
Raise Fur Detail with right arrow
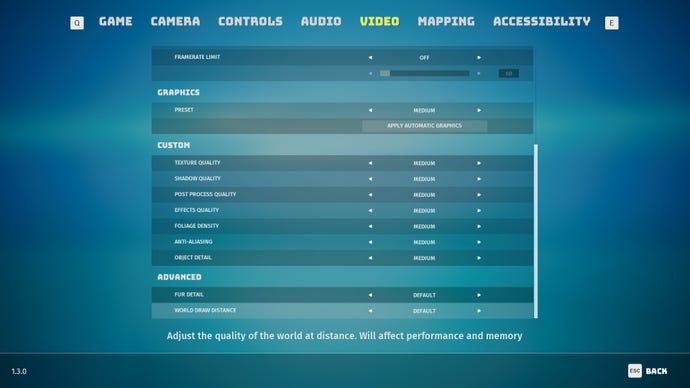coord(479,295)
